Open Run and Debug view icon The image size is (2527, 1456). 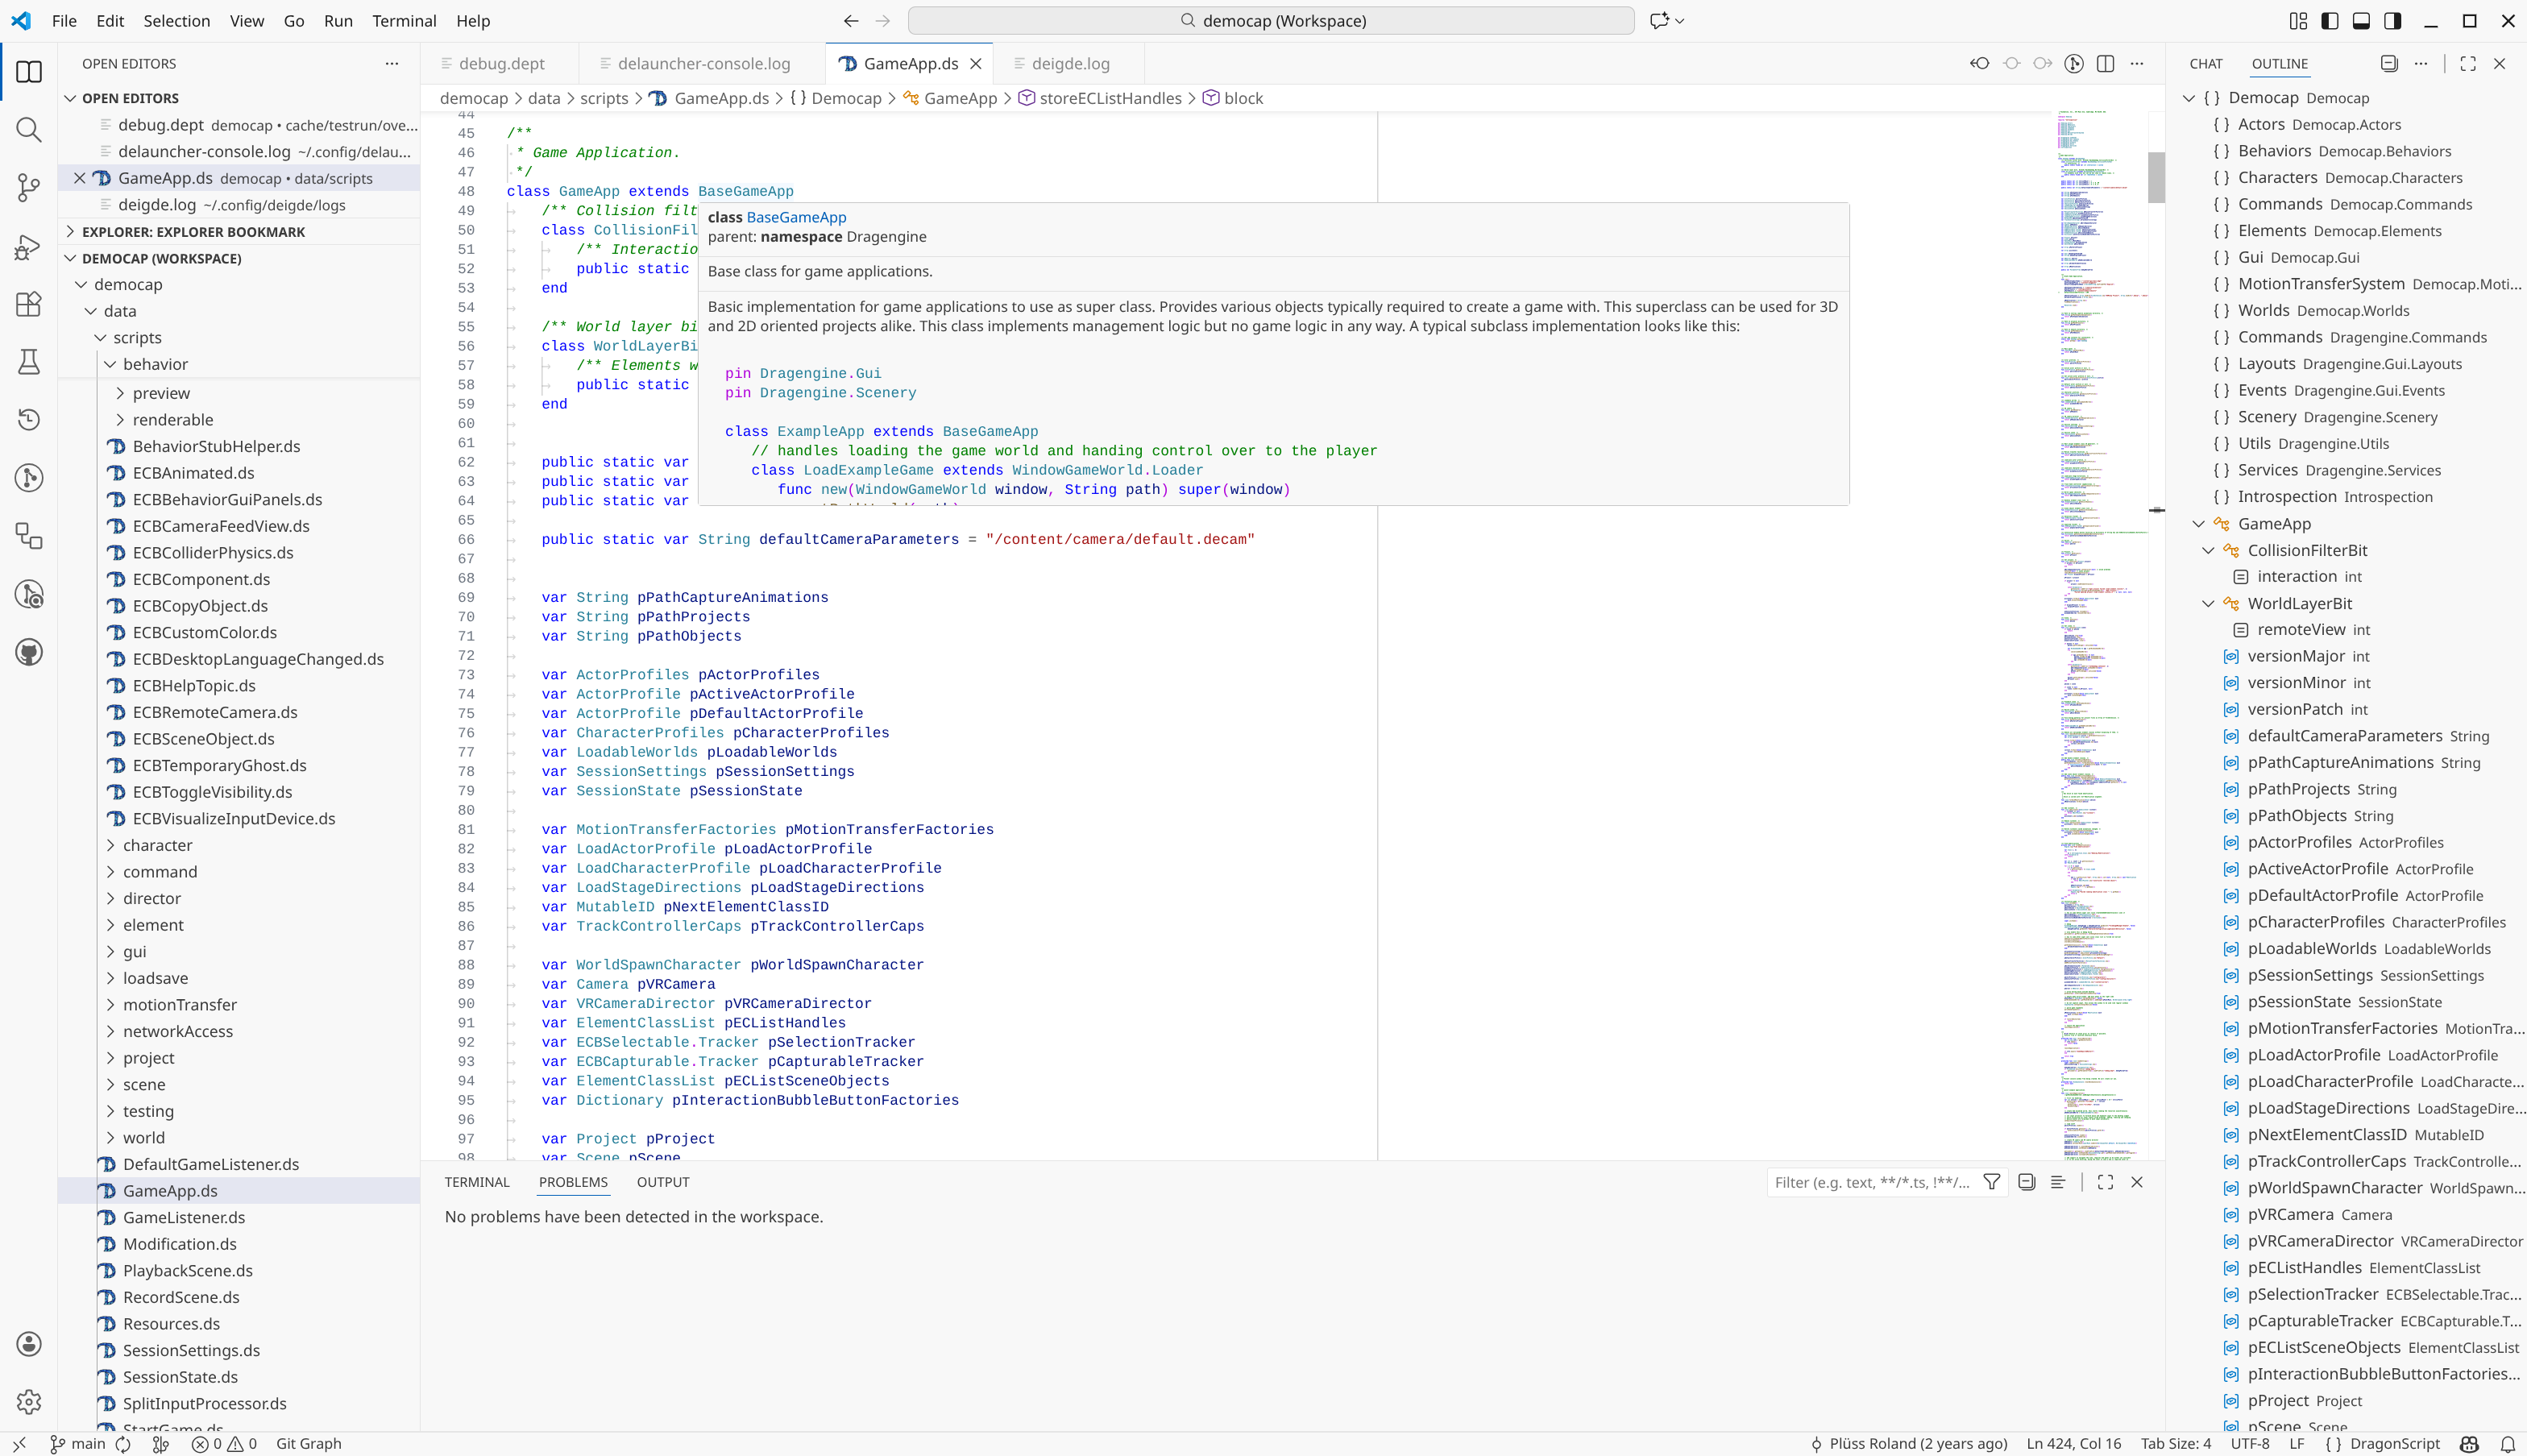point(29,246)
